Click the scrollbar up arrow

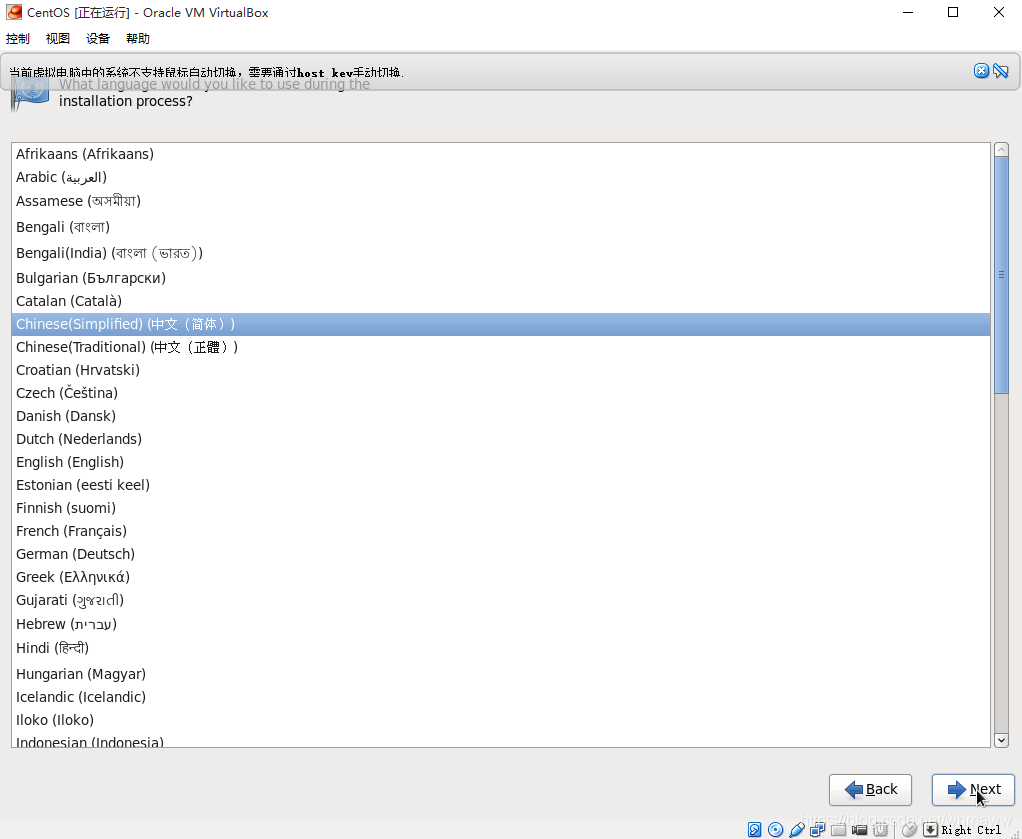1001,149
